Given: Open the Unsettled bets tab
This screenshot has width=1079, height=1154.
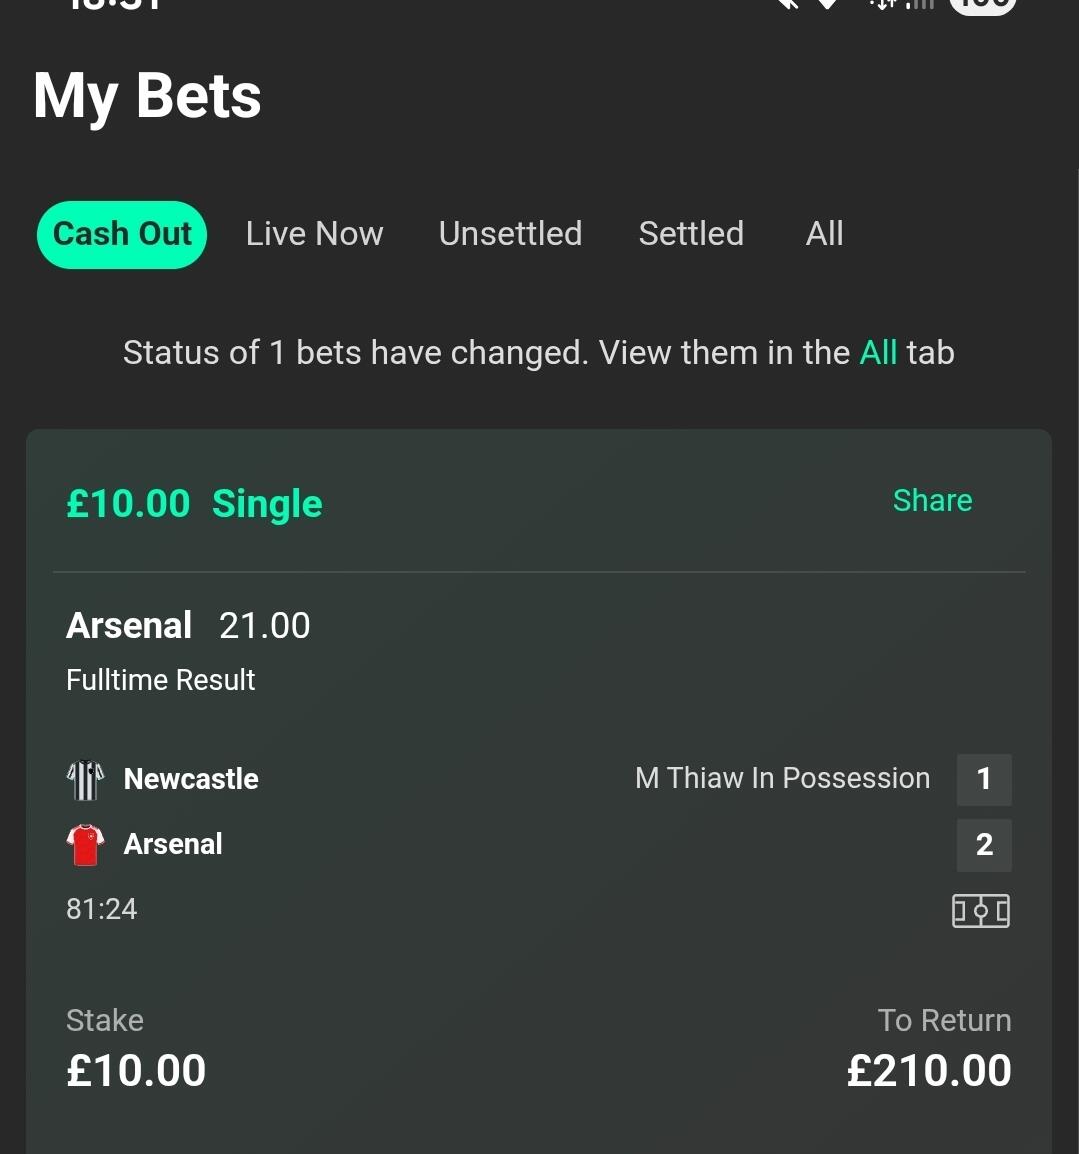Looking at the screenshot, I should tap(510, 234).
